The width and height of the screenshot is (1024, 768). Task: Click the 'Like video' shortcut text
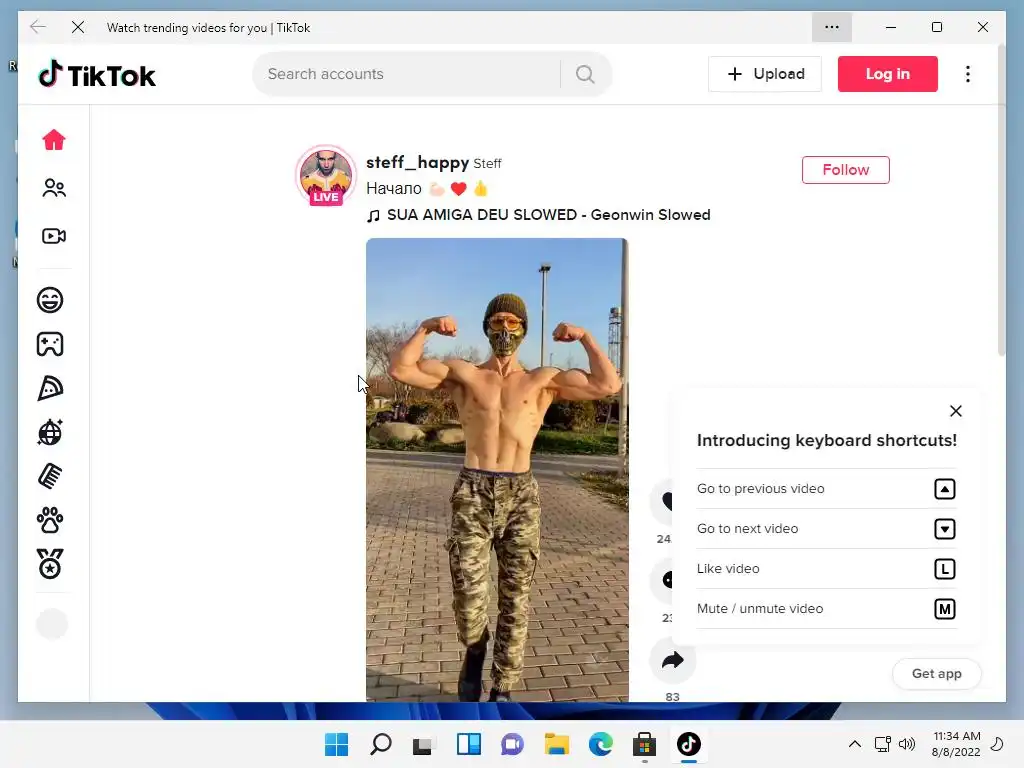point(728,569)
